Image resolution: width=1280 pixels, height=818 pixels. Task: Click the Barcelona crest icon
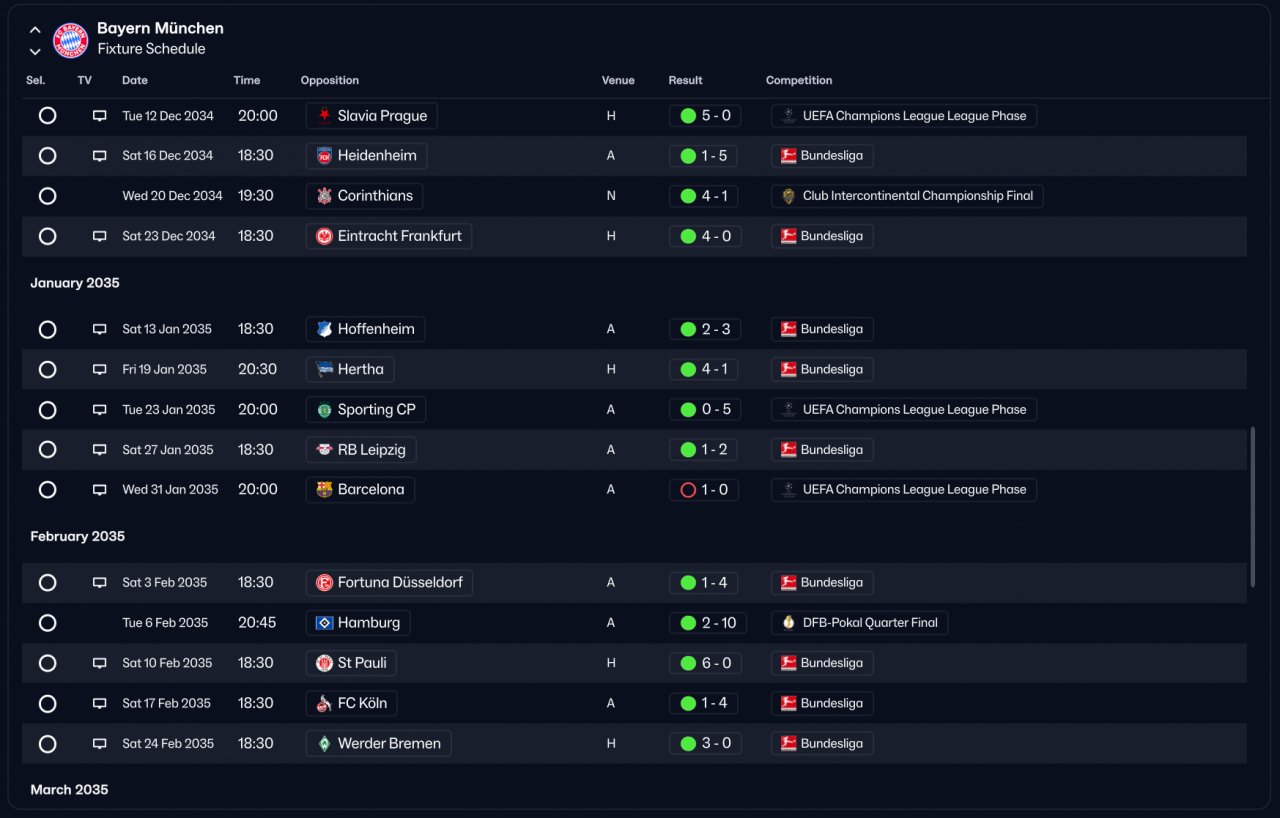[324, 490]
